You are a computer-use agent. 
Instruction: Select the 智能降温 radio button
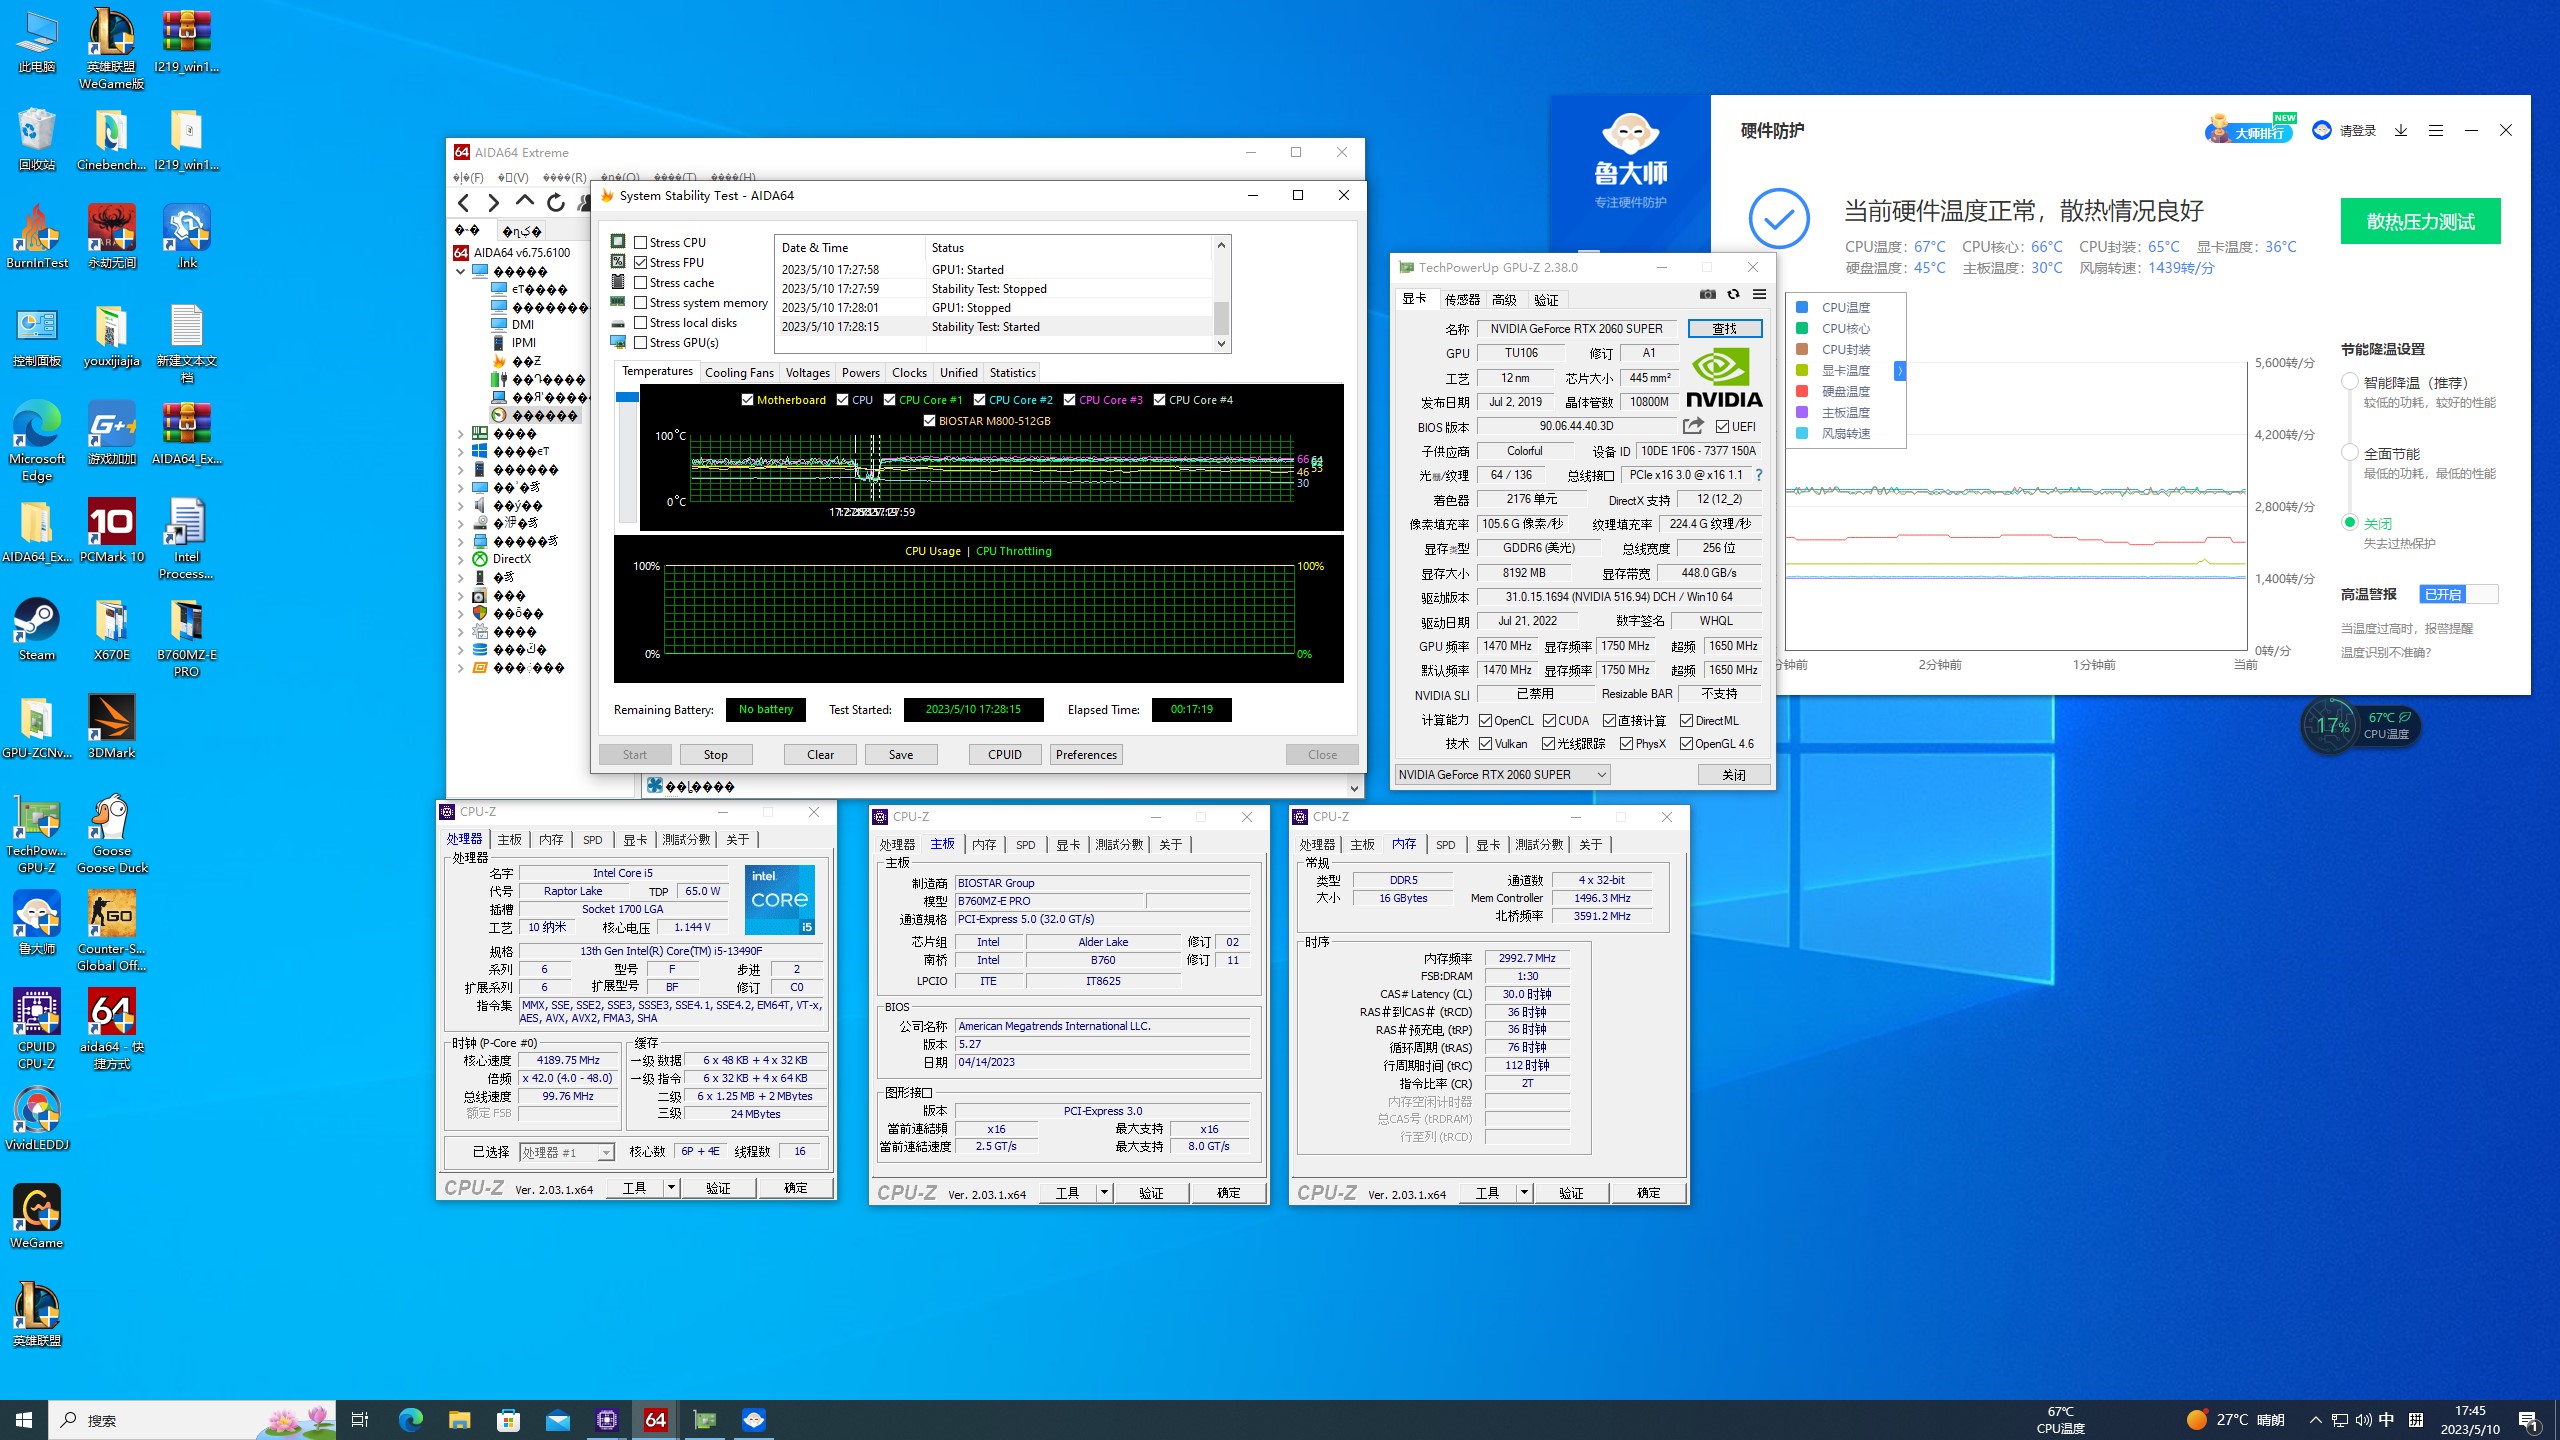(2350, 382)
